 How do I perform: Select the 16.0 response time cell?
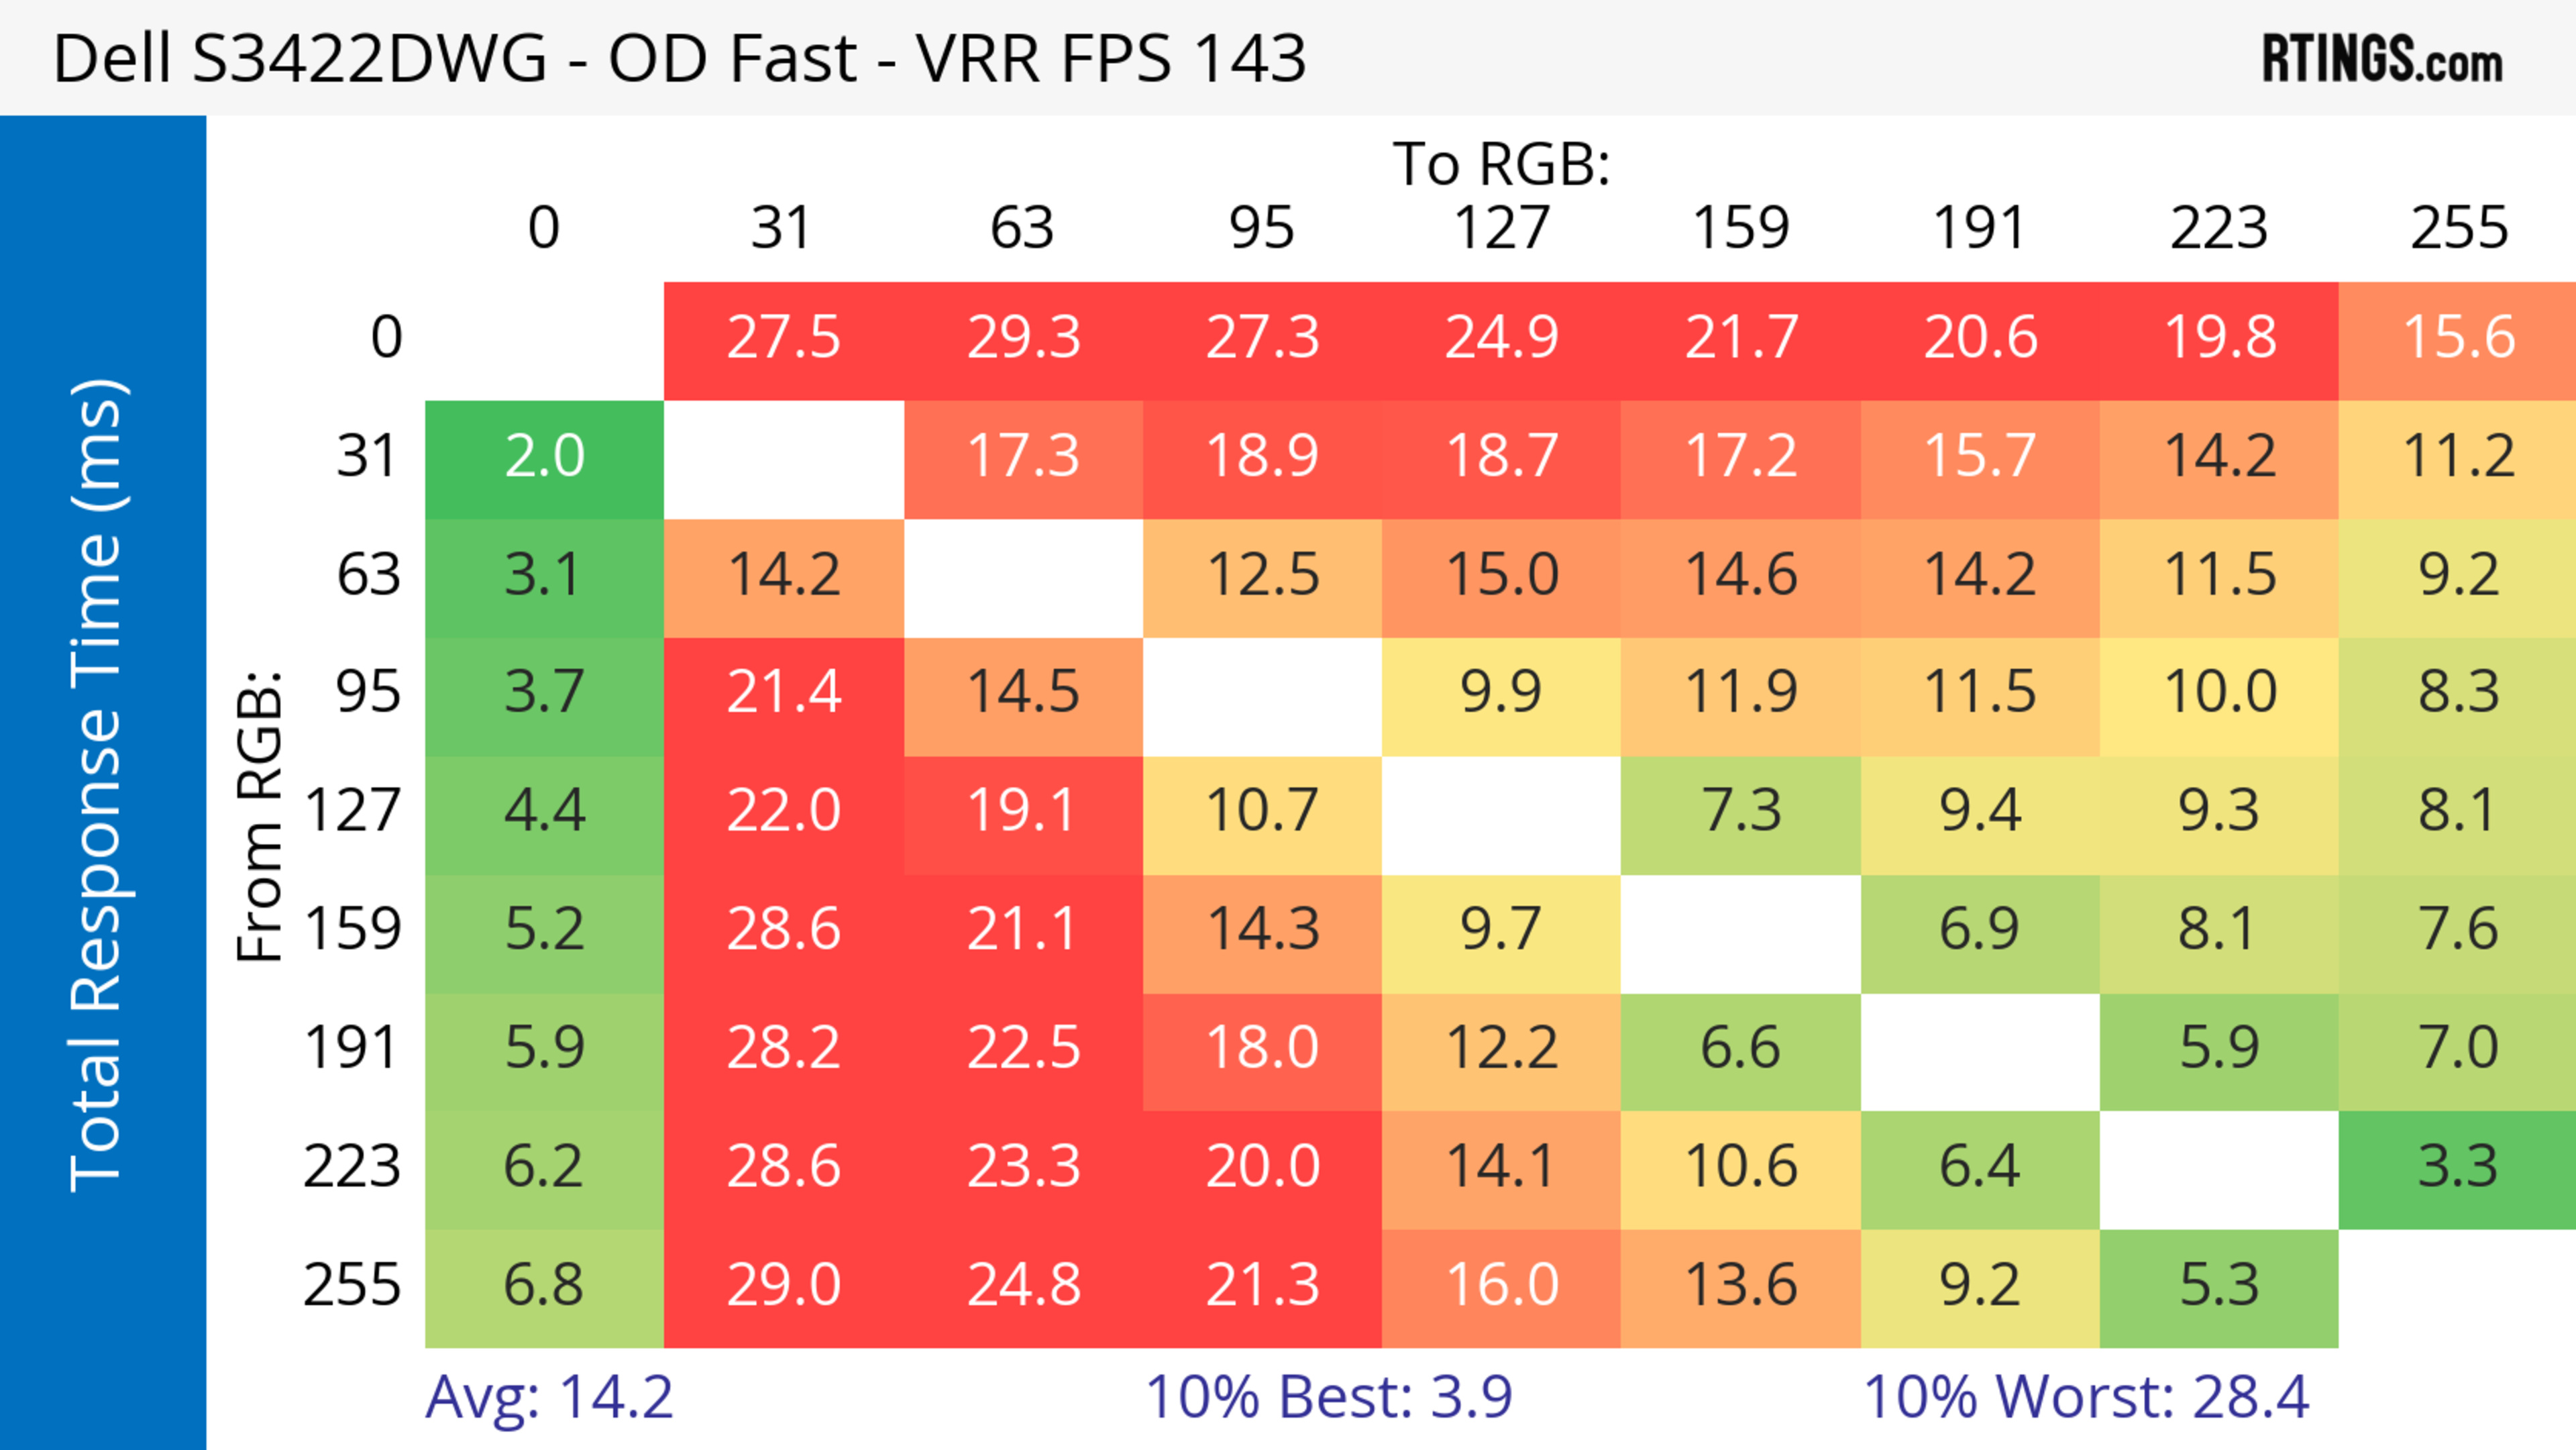point(1501,1285)
